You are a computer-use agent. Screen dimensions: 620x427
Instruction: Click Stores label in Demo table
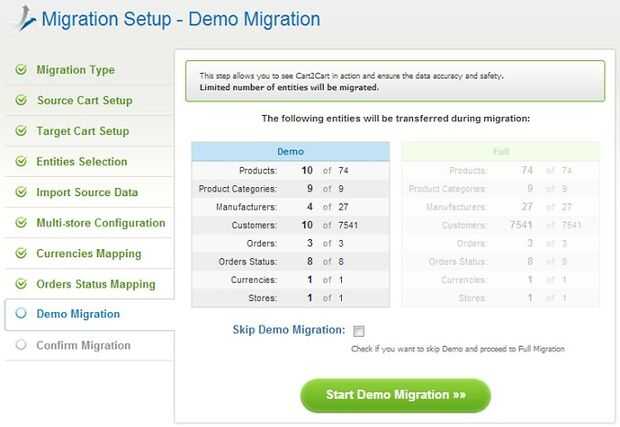coord(262,298)
